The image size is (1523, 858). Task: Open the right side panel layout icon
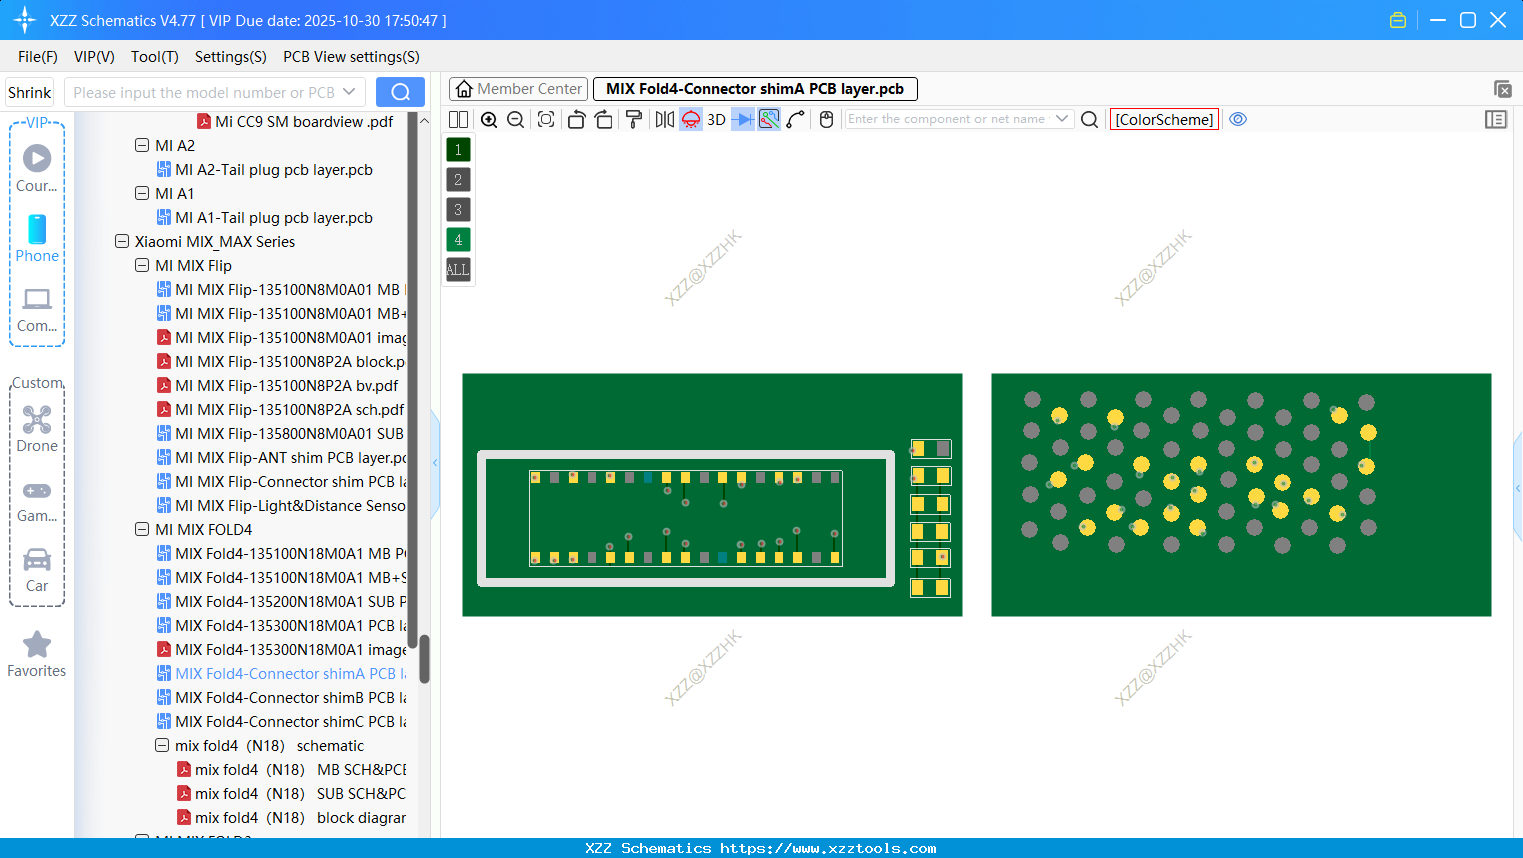coord(1496,119)
